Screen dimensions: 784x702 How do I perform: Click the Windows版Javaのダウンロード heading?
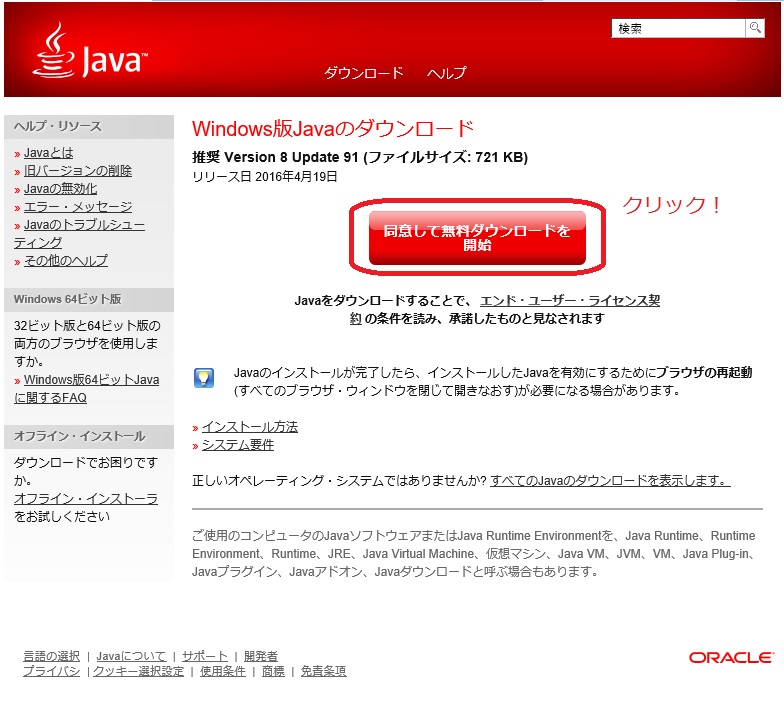coord(333,128)
